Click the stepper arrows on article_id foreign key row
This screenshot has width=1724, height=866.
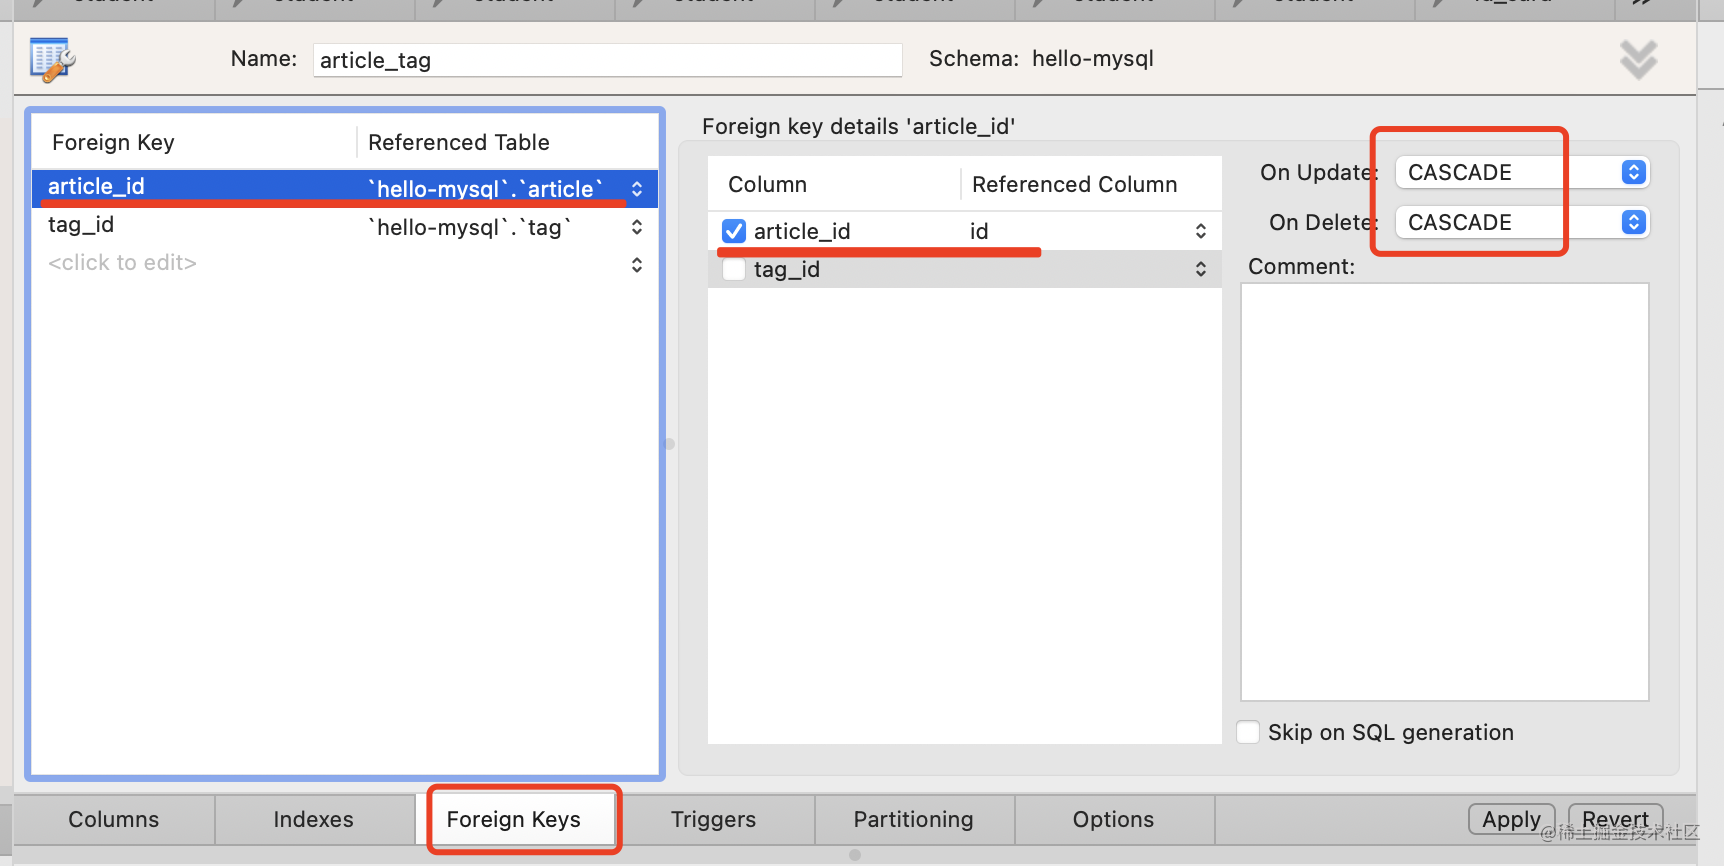(637, 189)
